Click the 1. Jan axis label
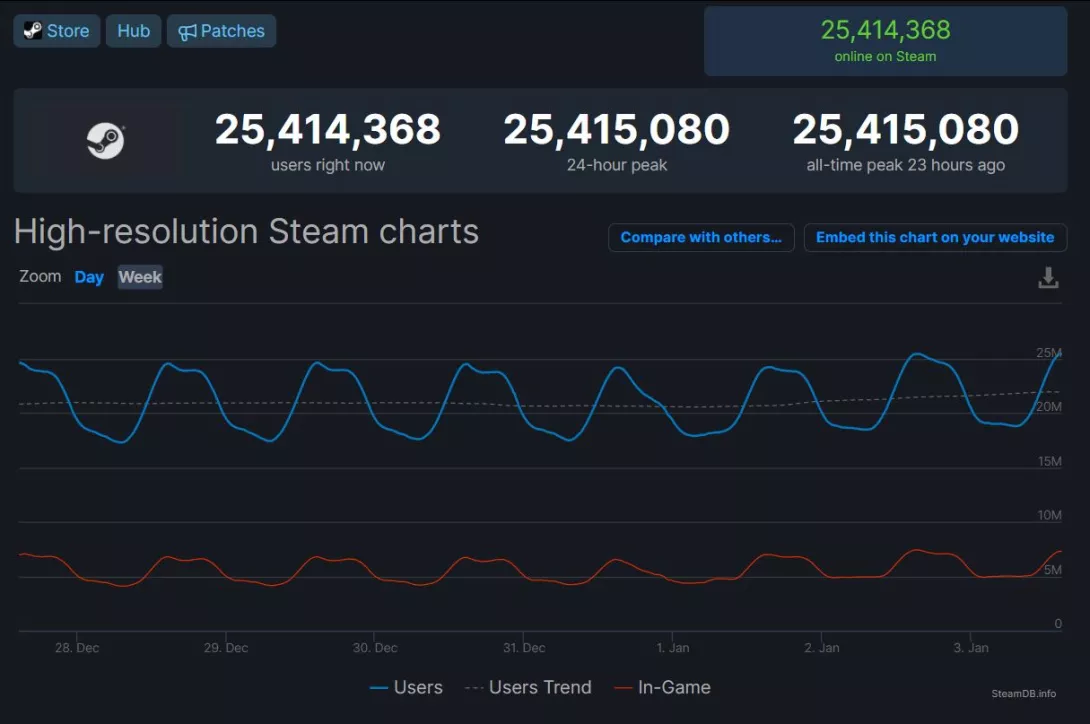The height and width of the screenshot is (724, 1090). tap(673, 648)
